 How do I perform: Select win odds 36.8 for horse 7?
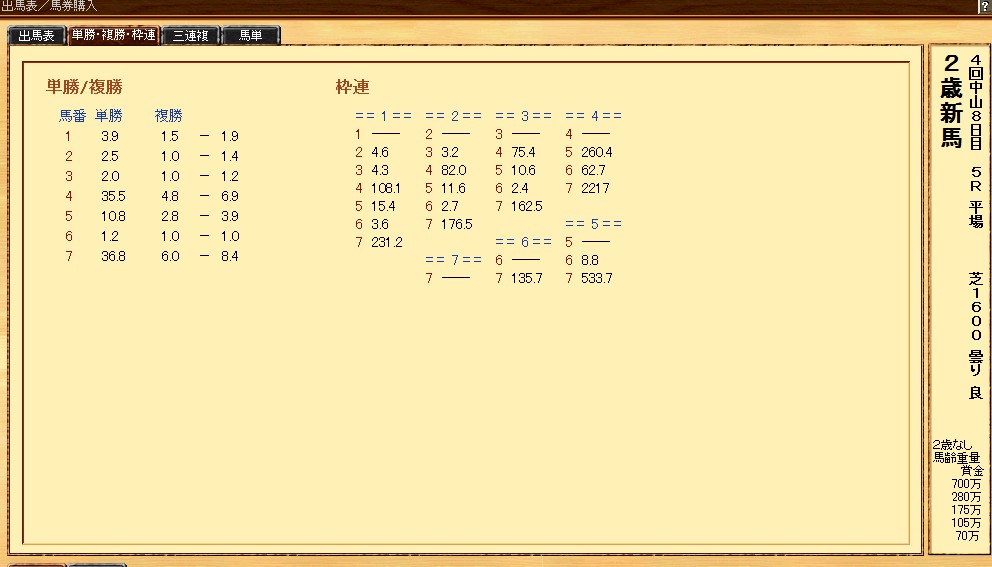(113, 256)
